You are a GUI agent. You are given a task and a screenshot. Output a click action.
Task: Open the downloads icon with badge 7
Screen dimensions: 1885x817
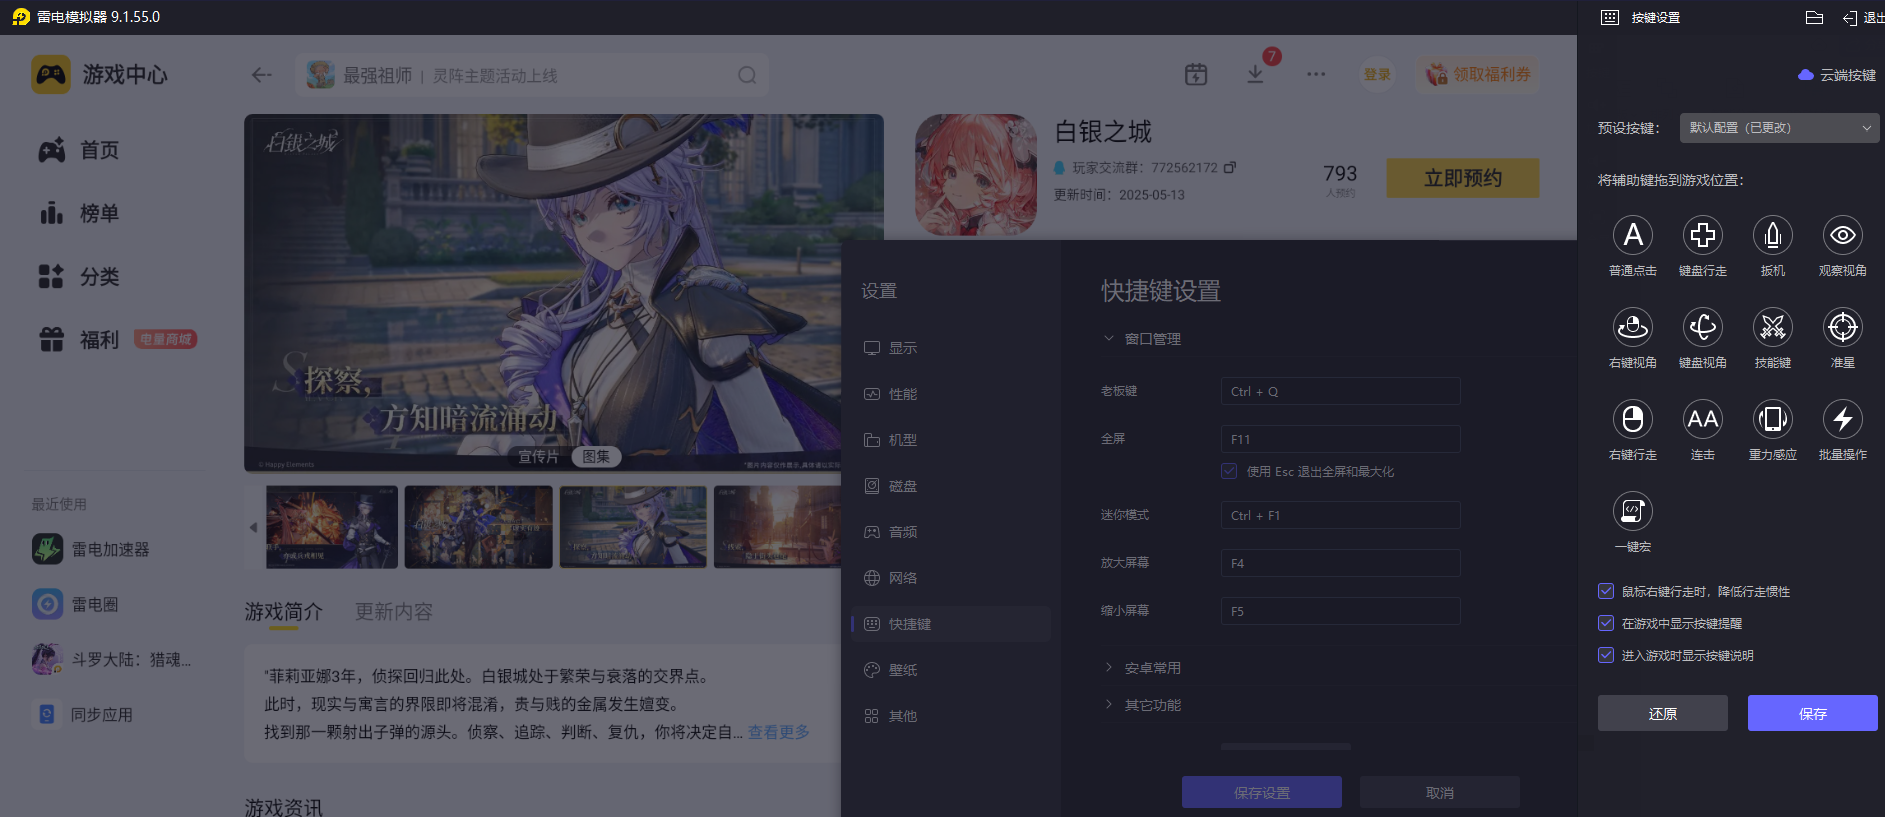1256,74
